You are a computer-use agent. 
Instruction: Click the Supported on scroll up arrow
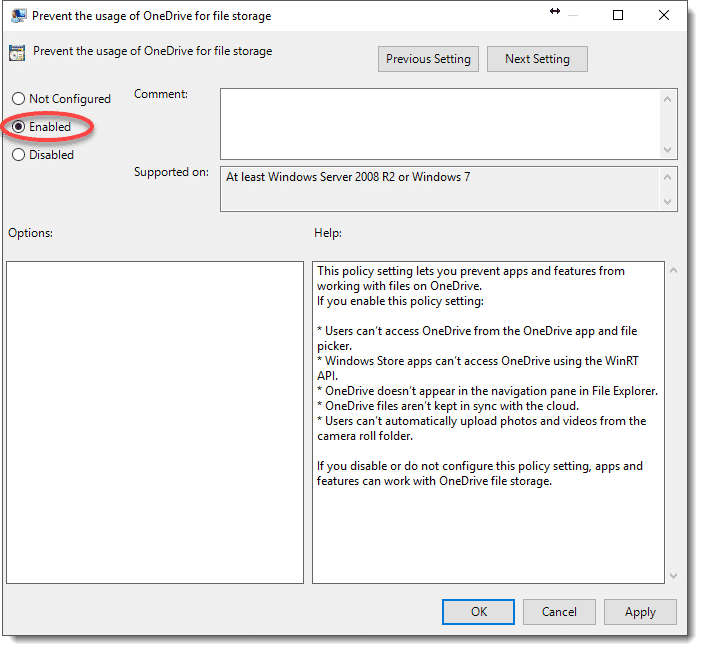click(668, 177)
